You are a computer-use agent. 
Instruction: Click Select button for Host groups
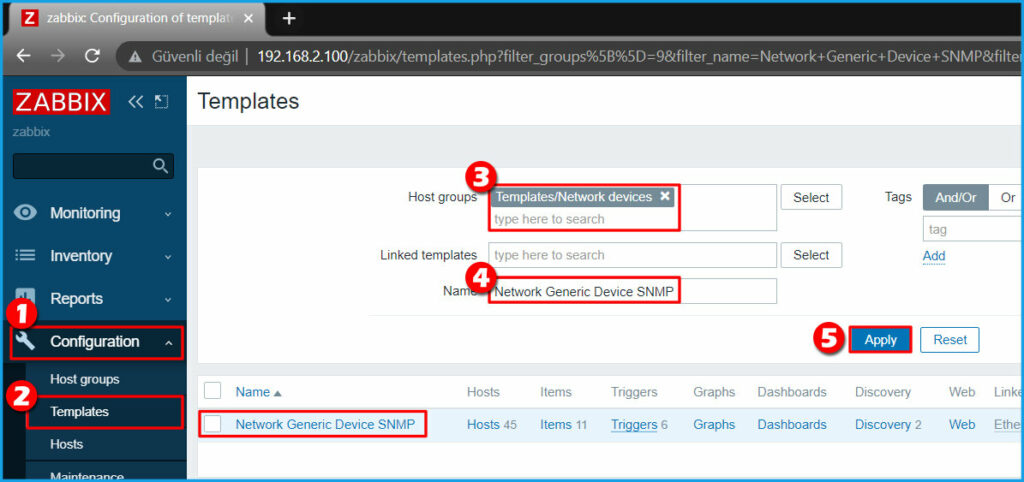tap(811, 197)
